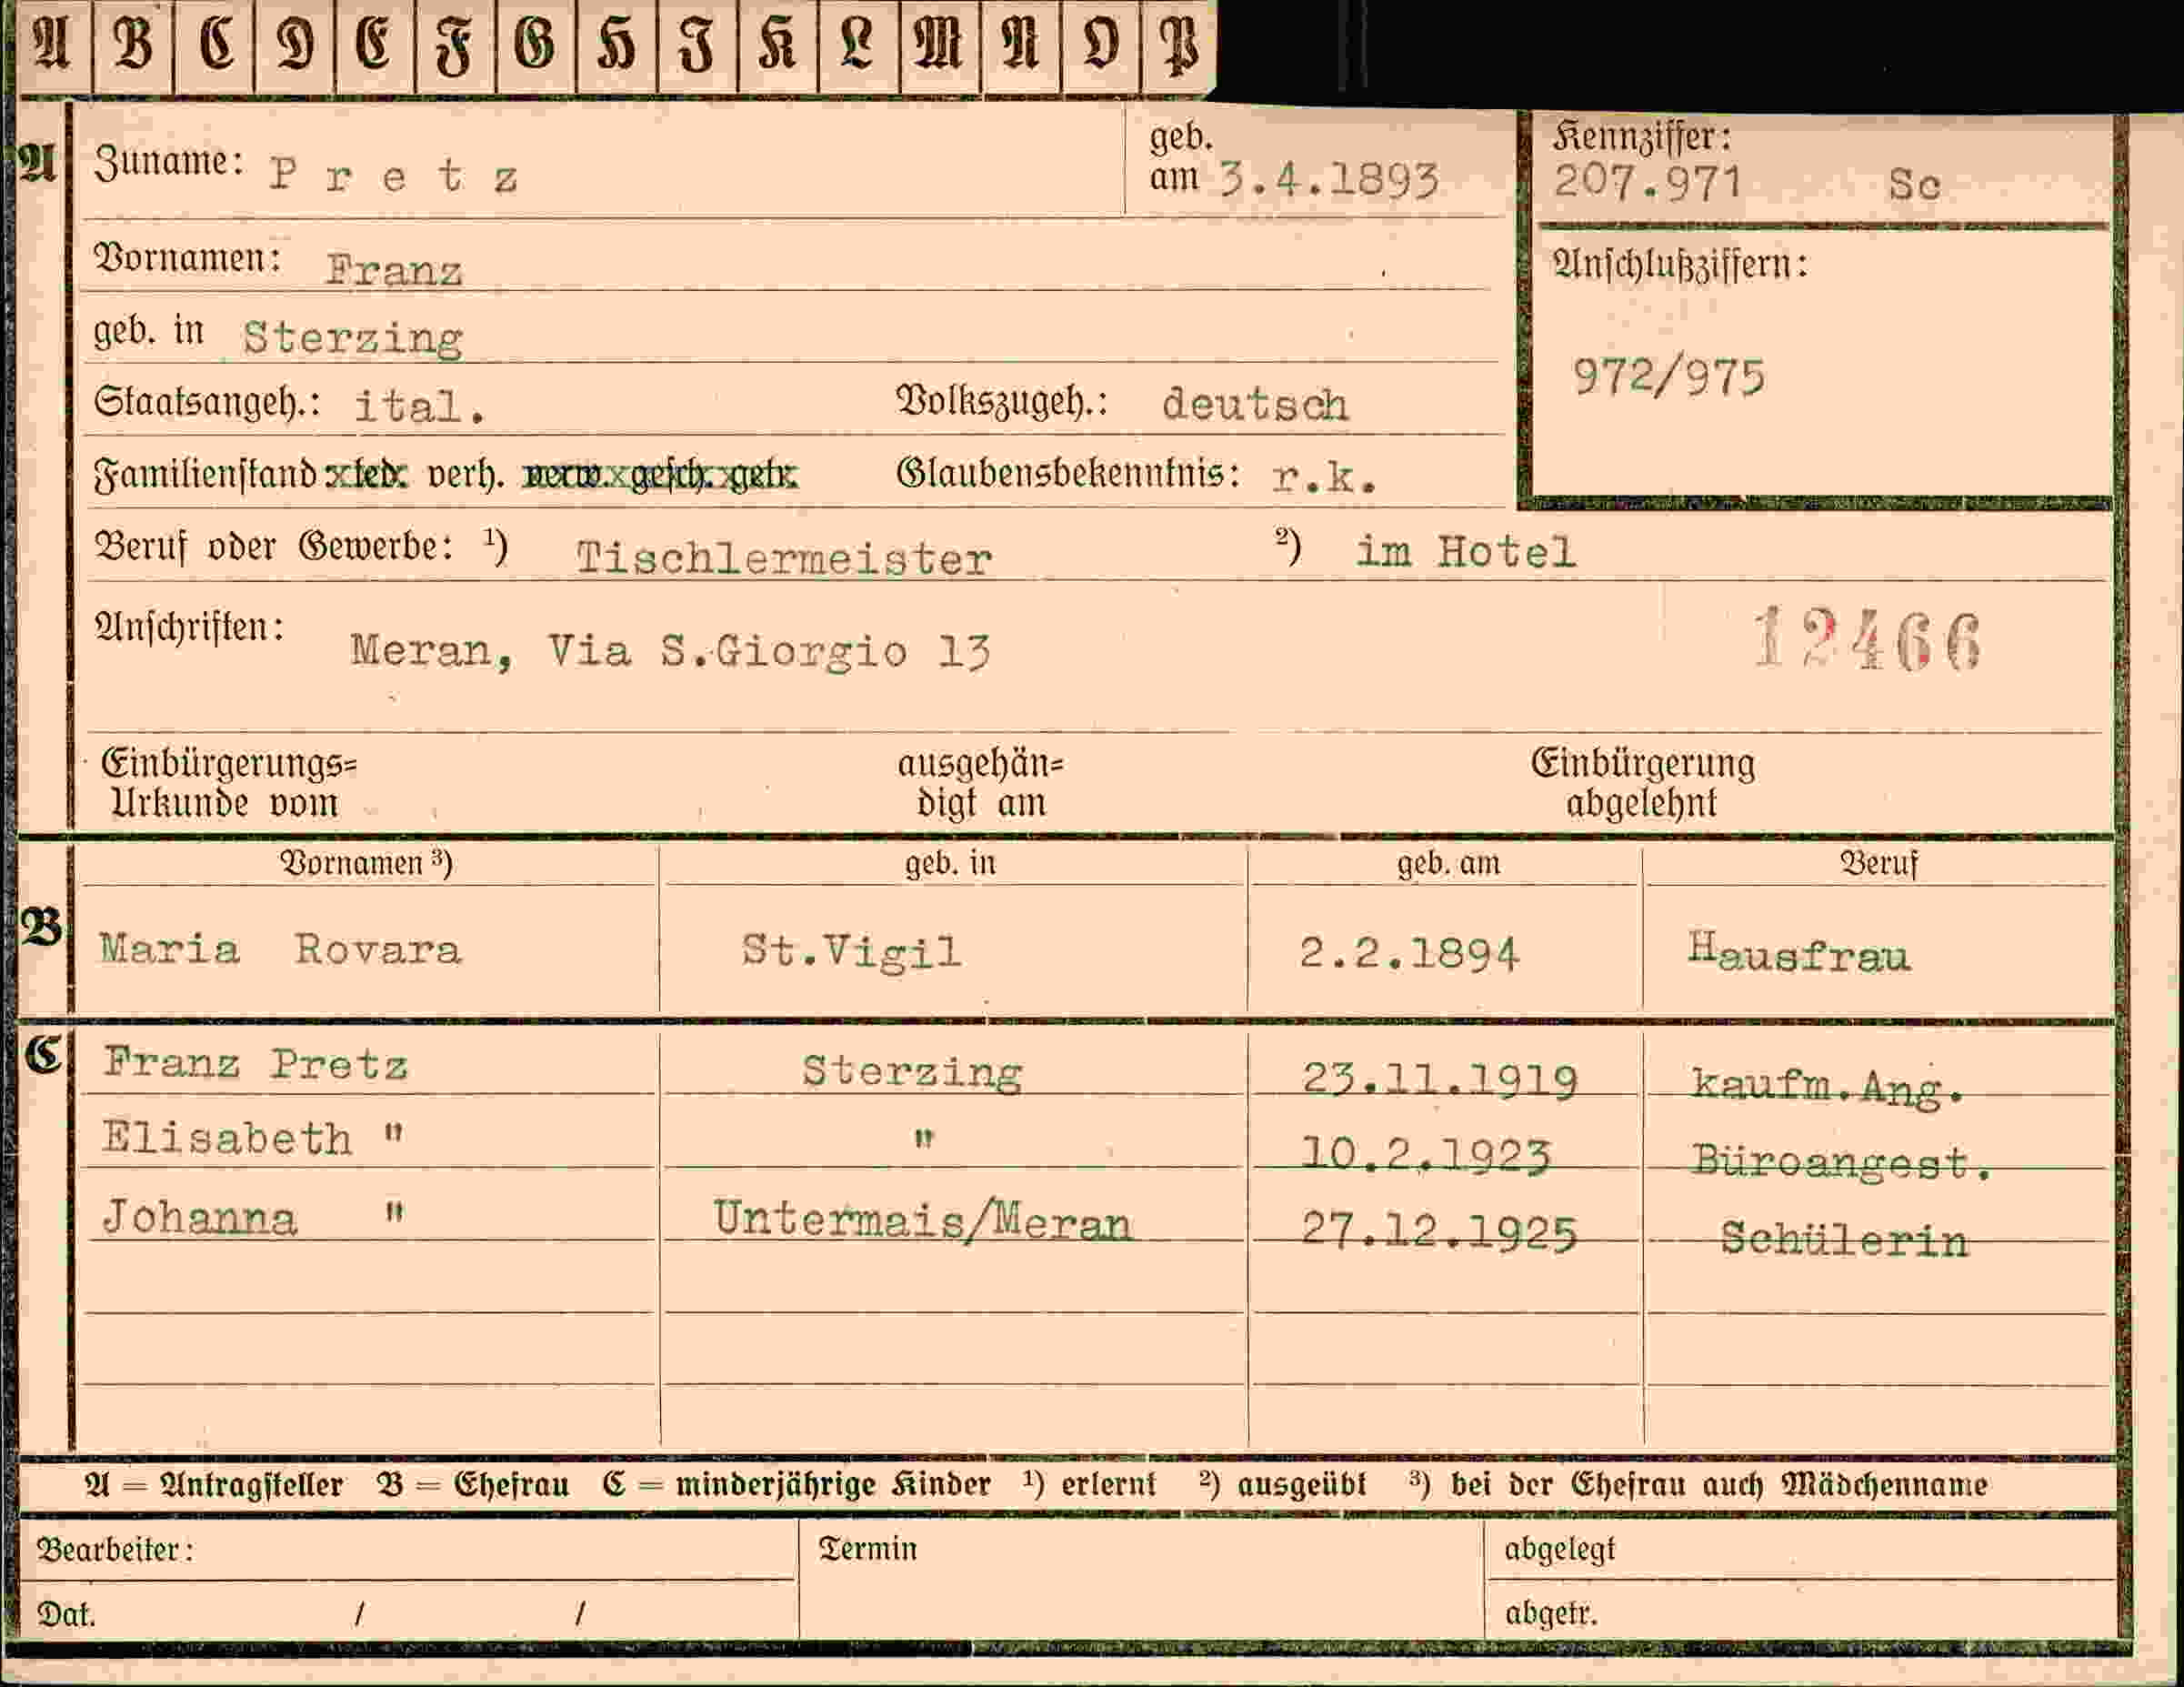Image resolution: width=2184 pixels, height=1687 pixels.
Task: Click the wife's name 'Maria Rovara'
Action: tap(280, 948)
